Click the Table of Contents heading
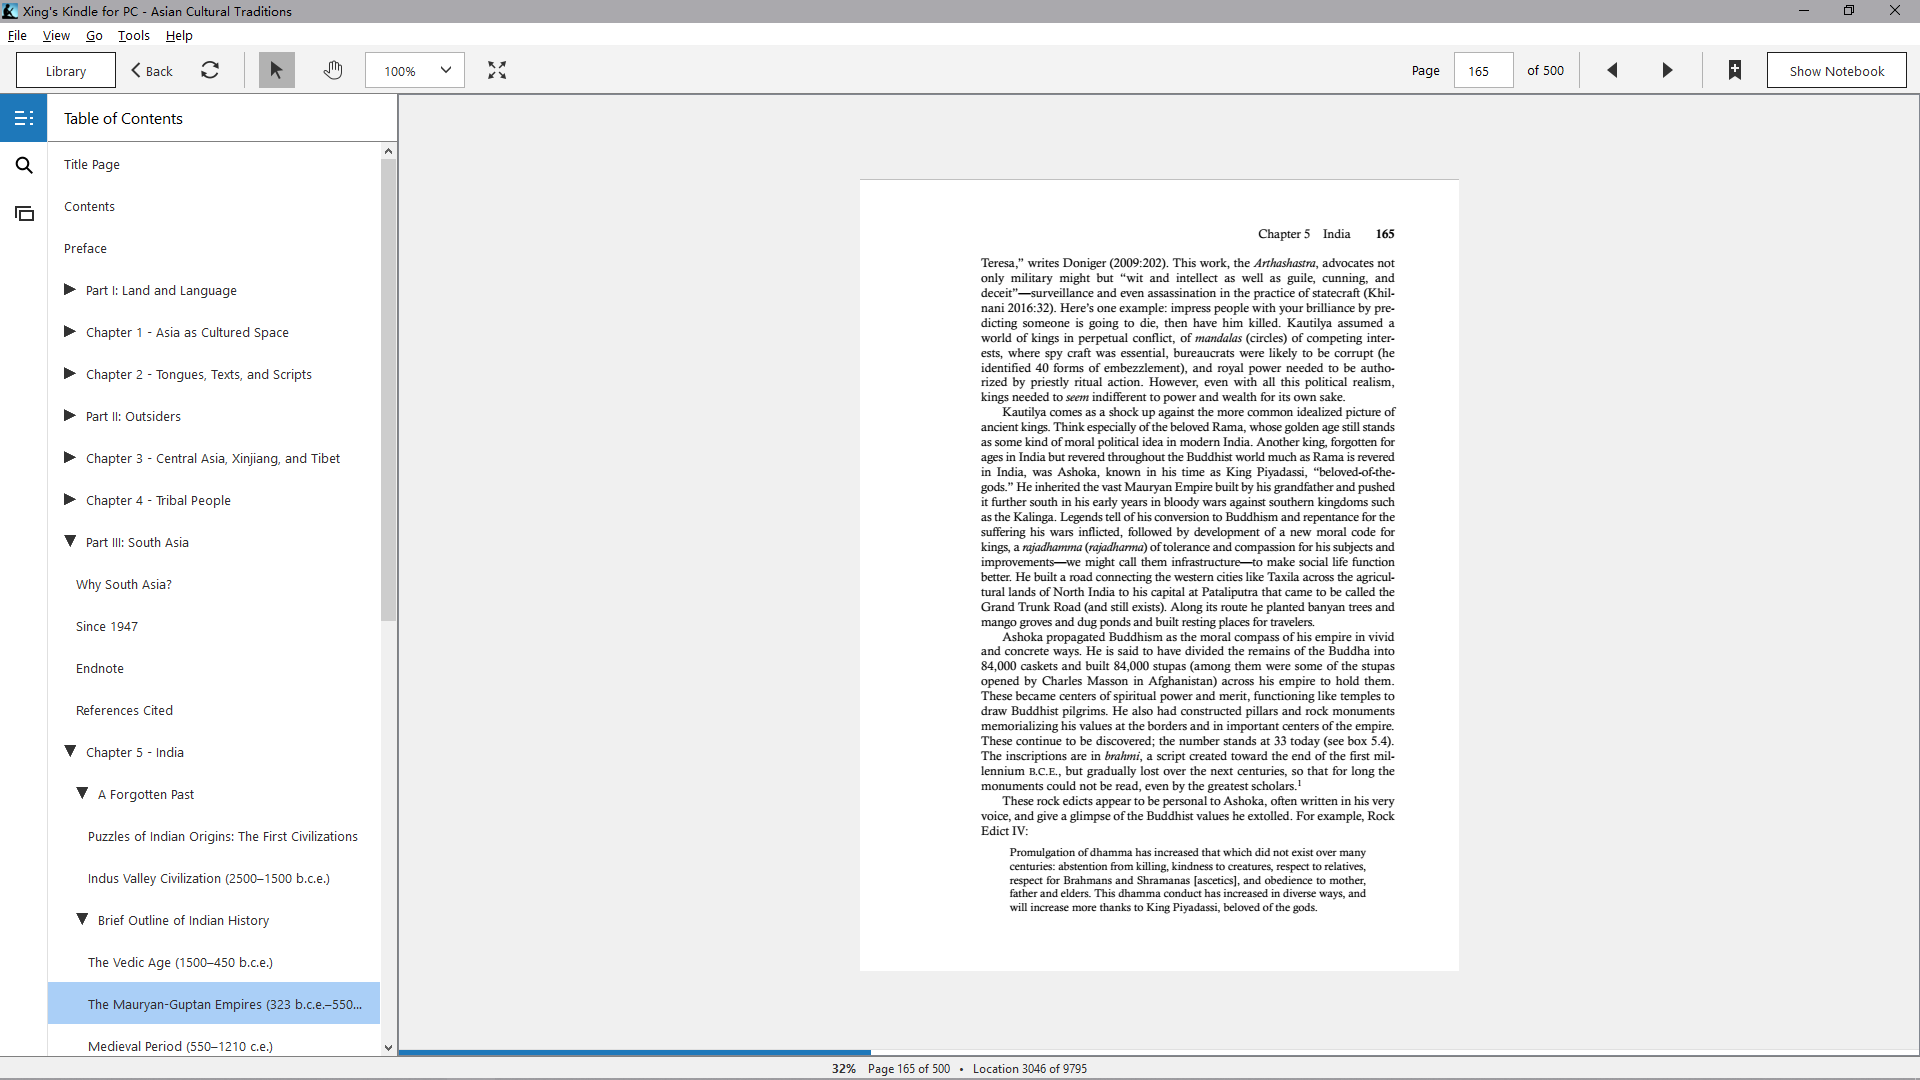 [x=123, y=118]
